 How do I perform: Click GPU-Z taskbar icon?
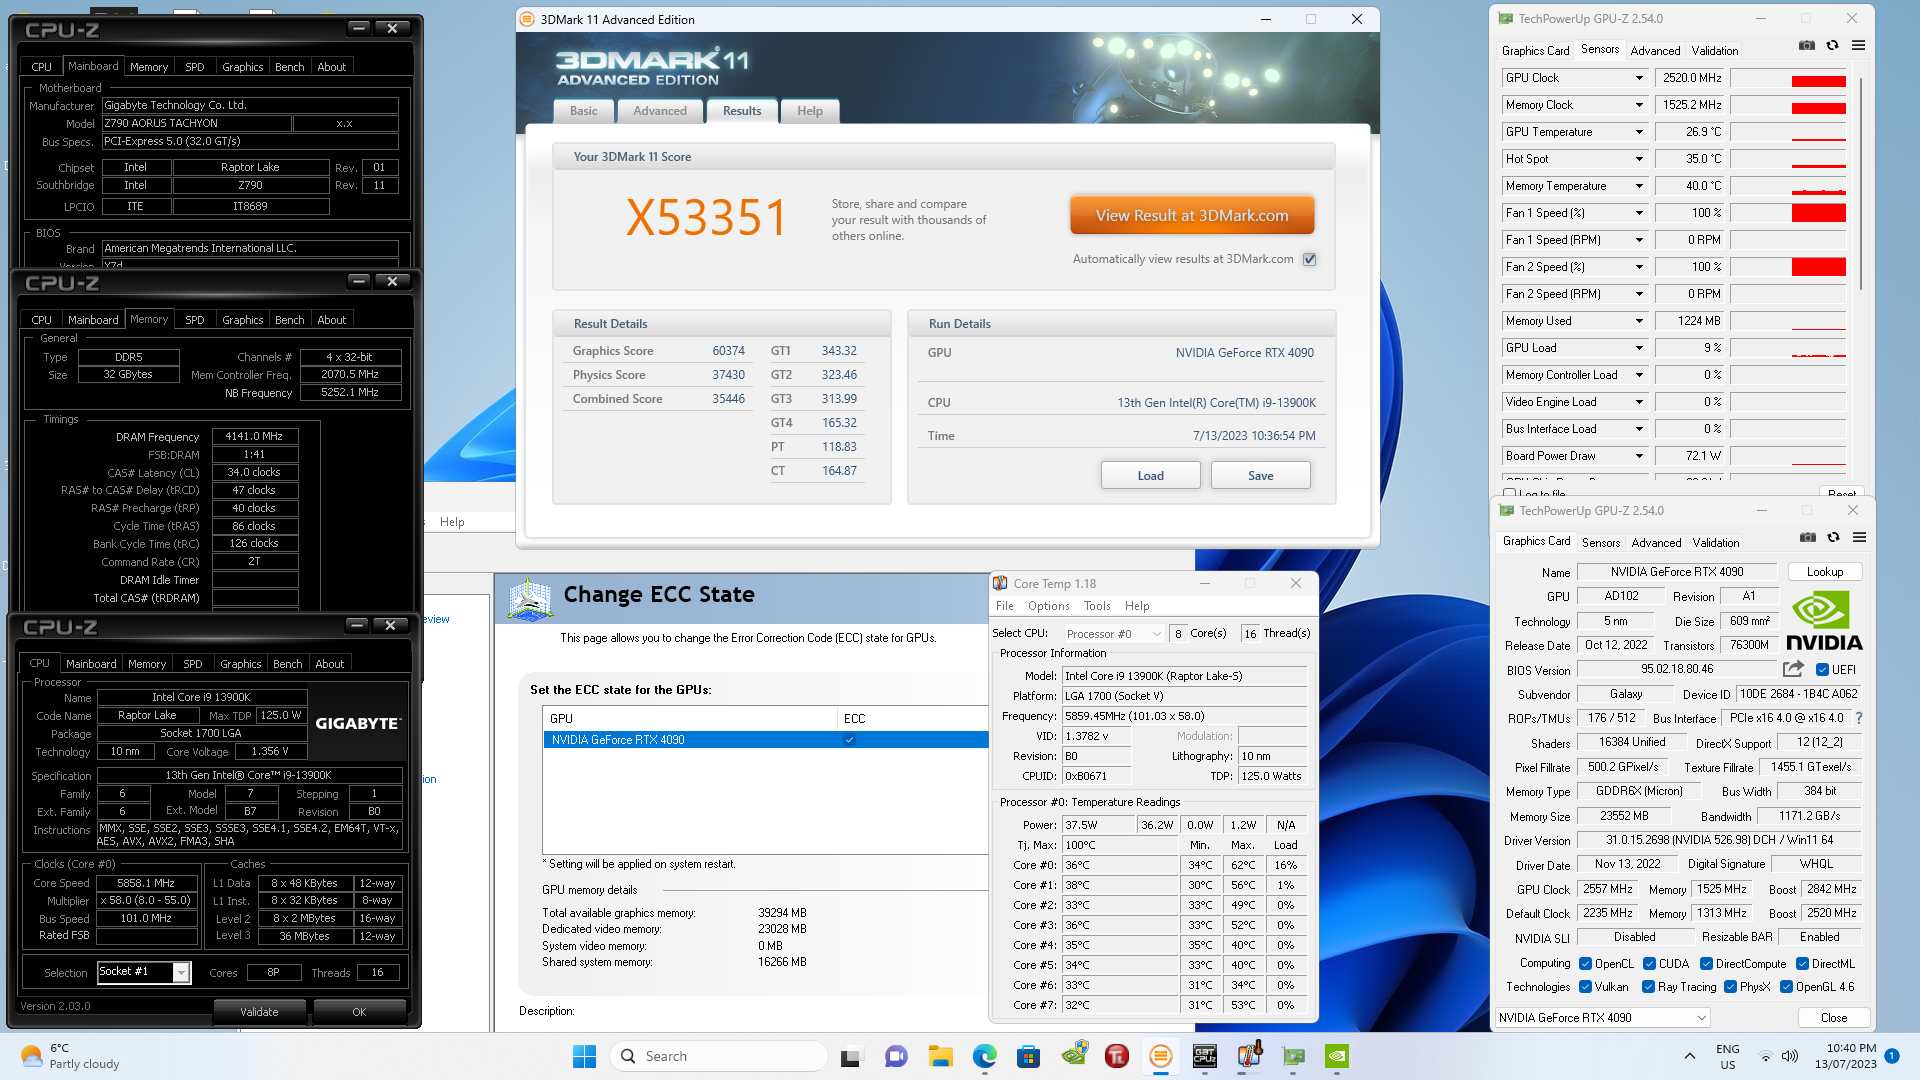[1293, 1056]
